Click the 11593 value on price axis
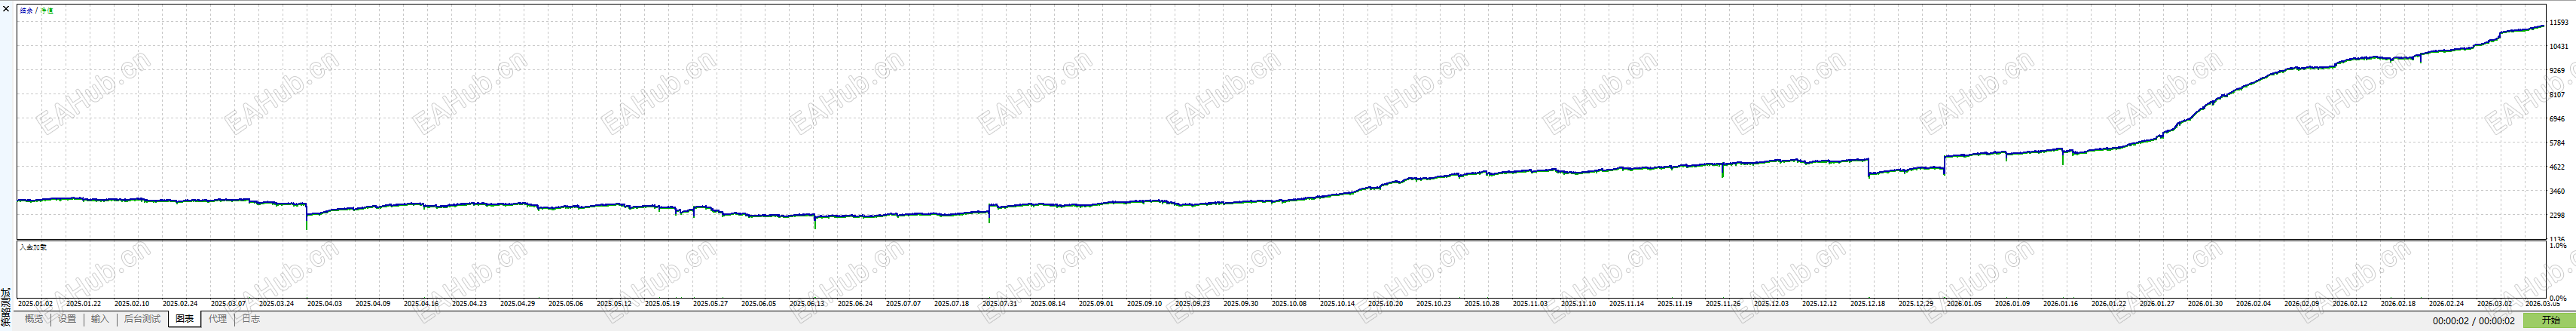The image size is (2576, 331). (x=2559, y=22)
